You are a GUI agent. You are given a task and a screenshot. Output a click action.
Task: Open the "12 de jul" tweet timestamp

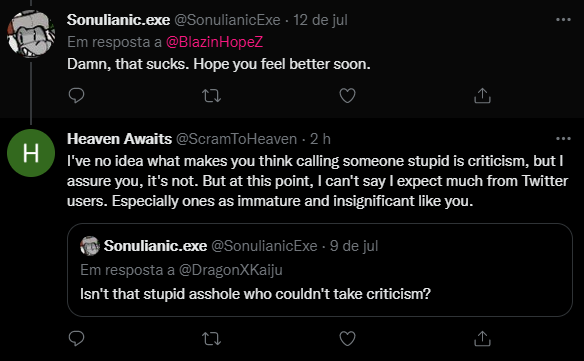[x=320, y=20]
